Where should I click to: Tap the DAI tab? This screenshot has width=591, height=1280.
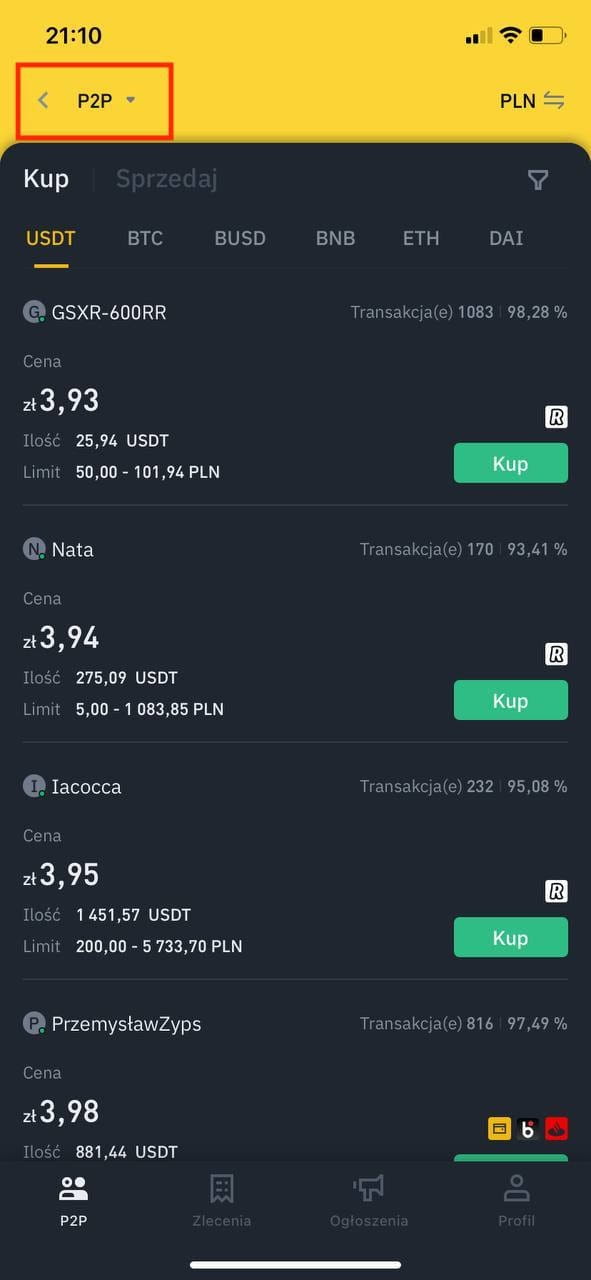tap(506, 238)
